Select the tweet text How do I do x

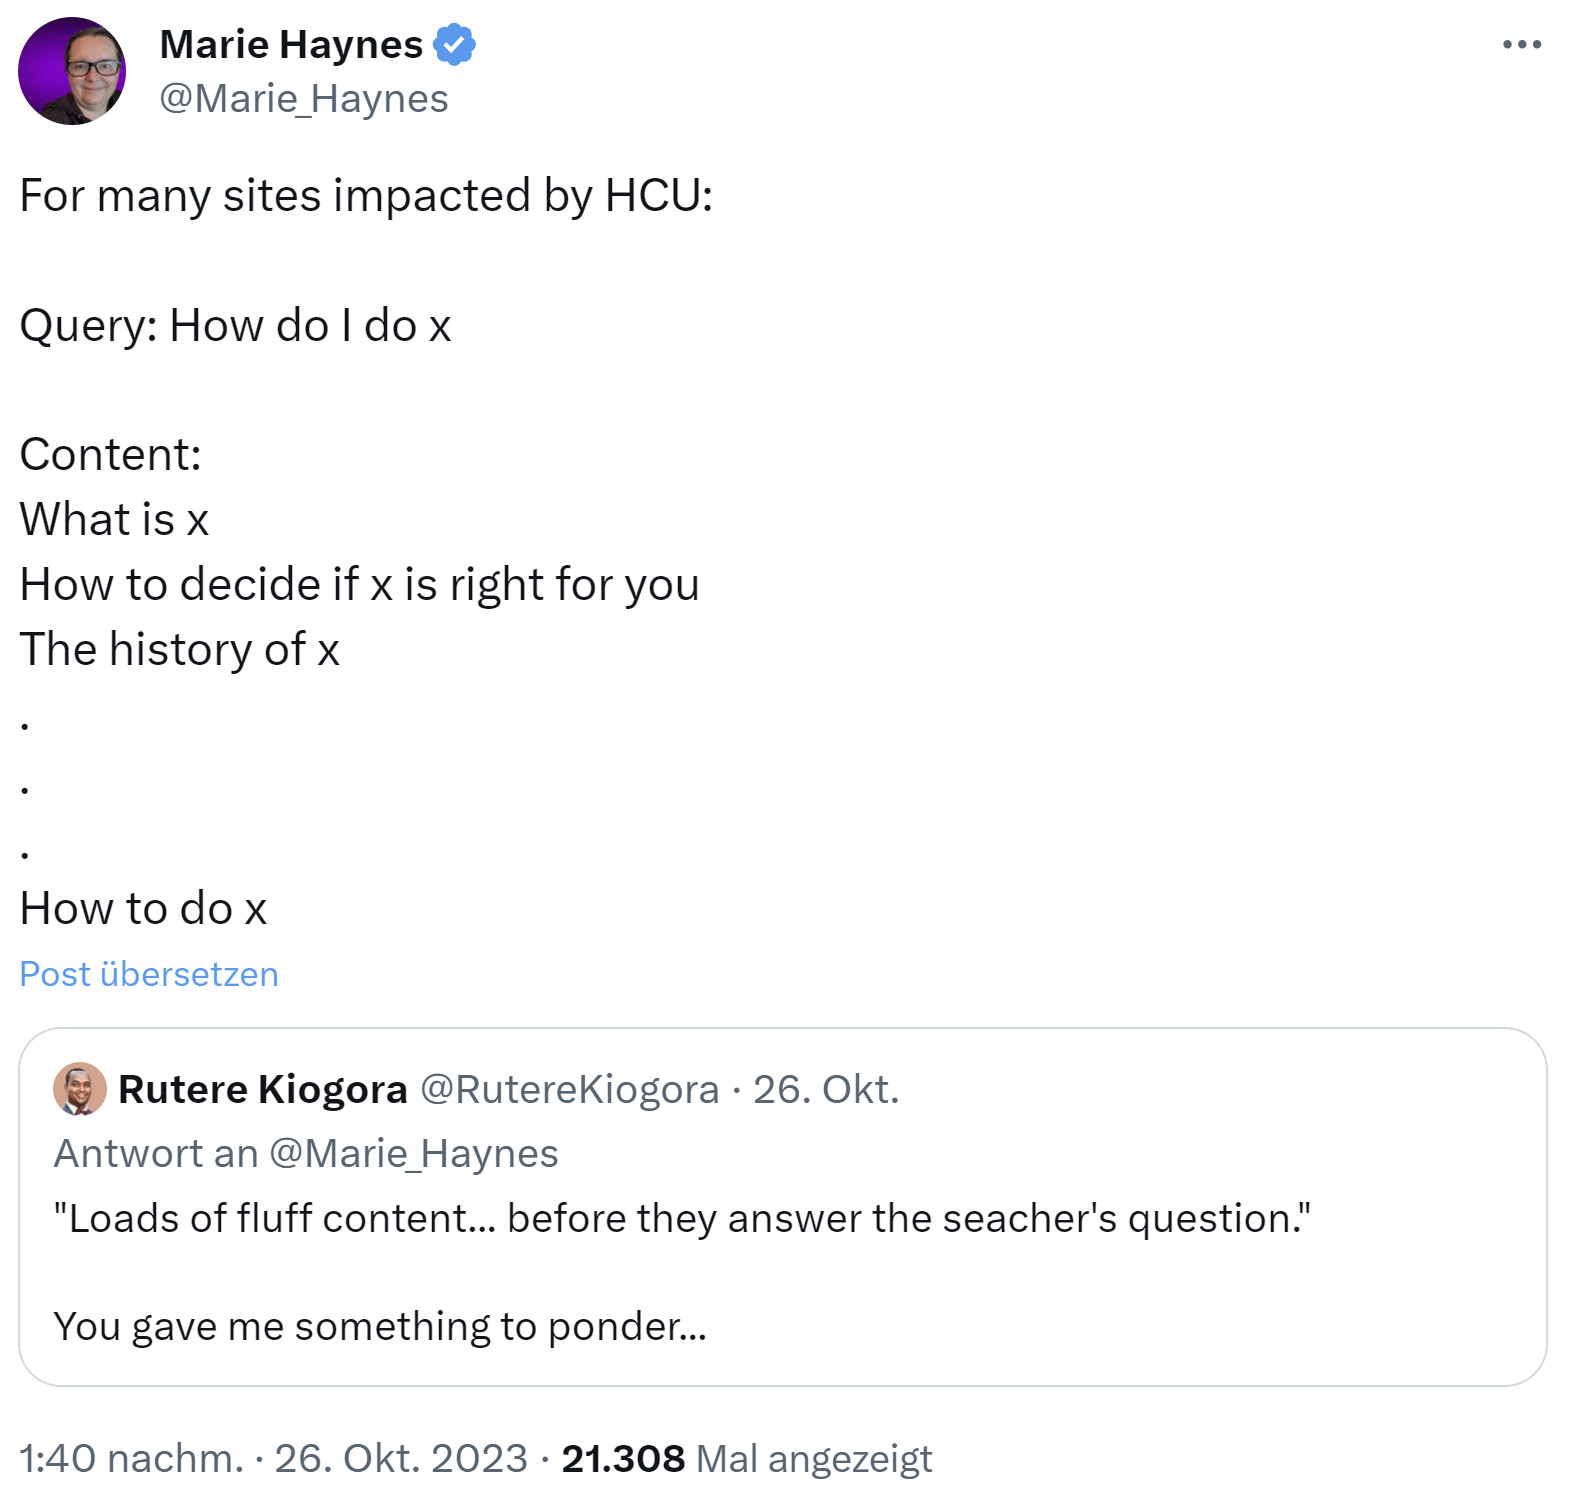click(310, 324)
